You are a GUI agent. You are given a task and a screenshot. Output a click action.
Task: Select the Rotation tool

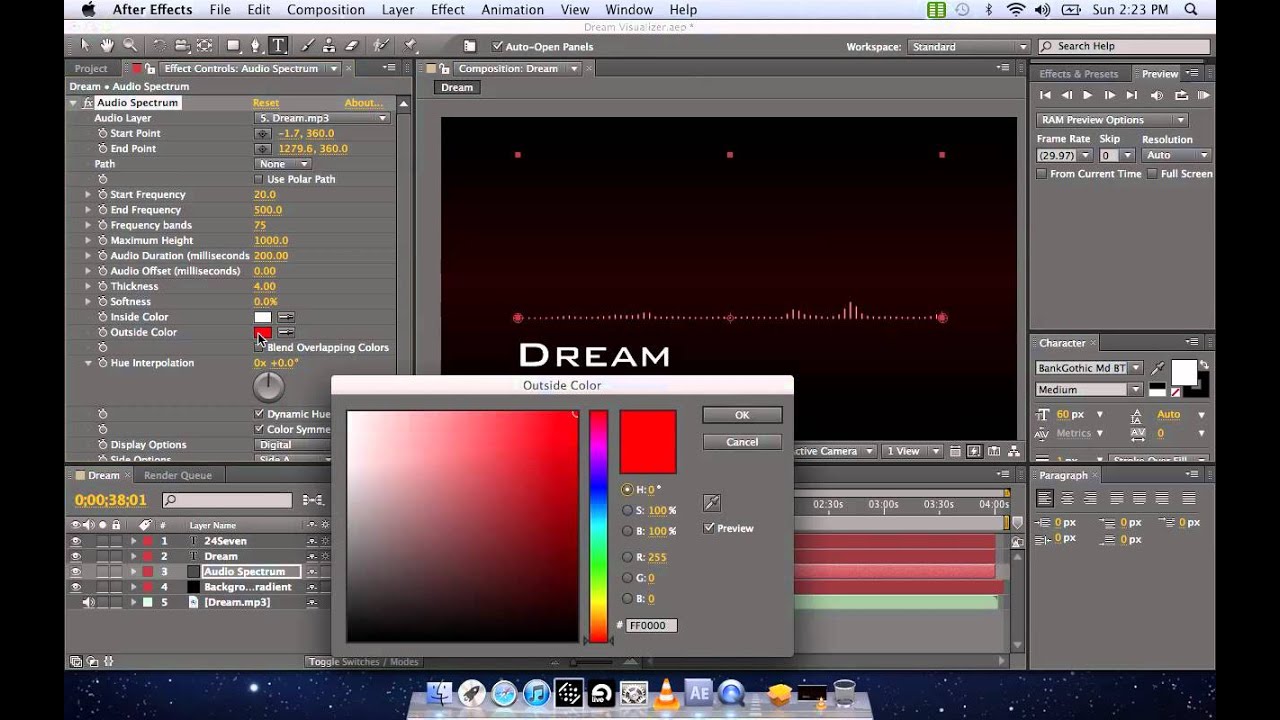click(159, 46)
